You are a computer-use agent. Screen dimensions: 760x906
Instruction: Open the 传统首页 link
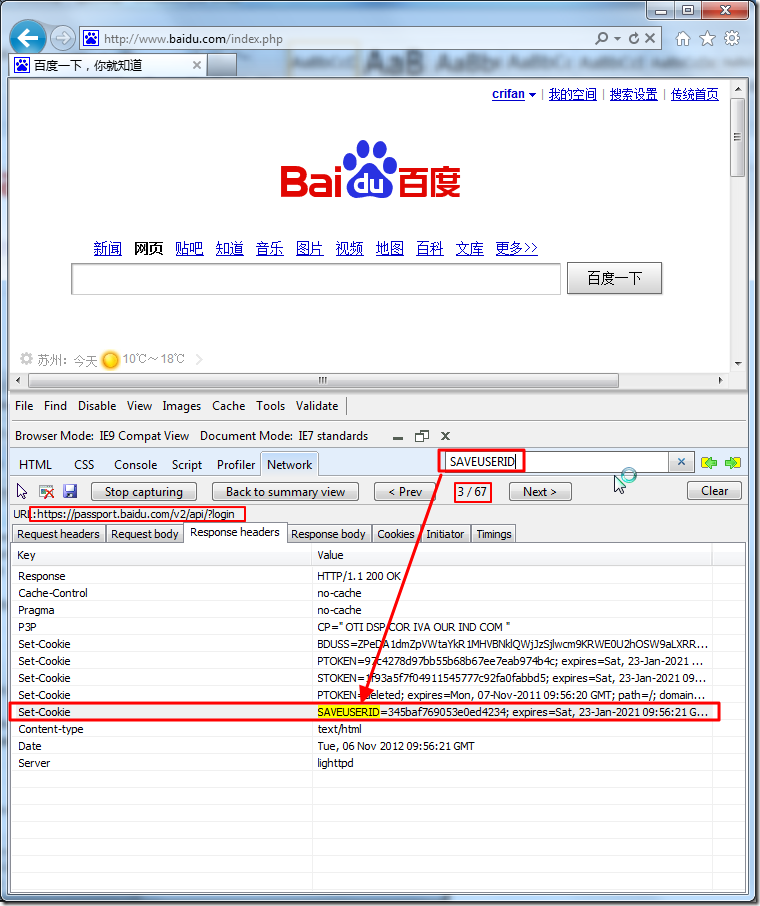click(695, 94)
